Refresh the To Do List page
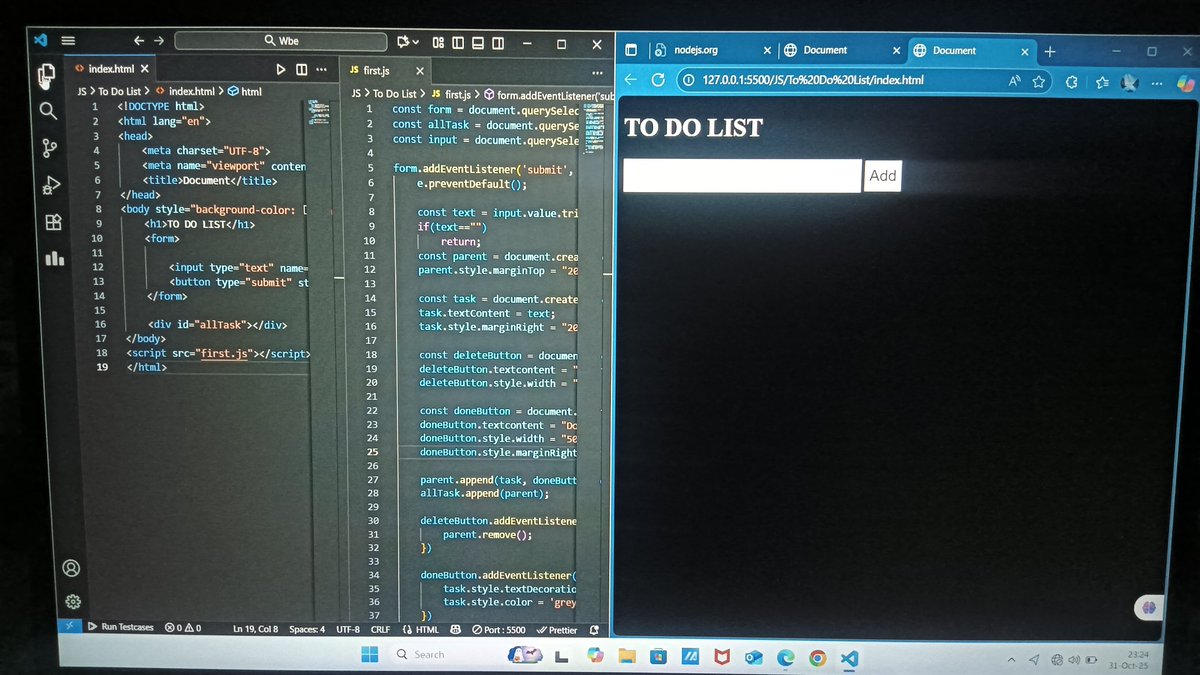Image resolution: width=1200 pixels, height=675 pixels. (x=658, y=80)
